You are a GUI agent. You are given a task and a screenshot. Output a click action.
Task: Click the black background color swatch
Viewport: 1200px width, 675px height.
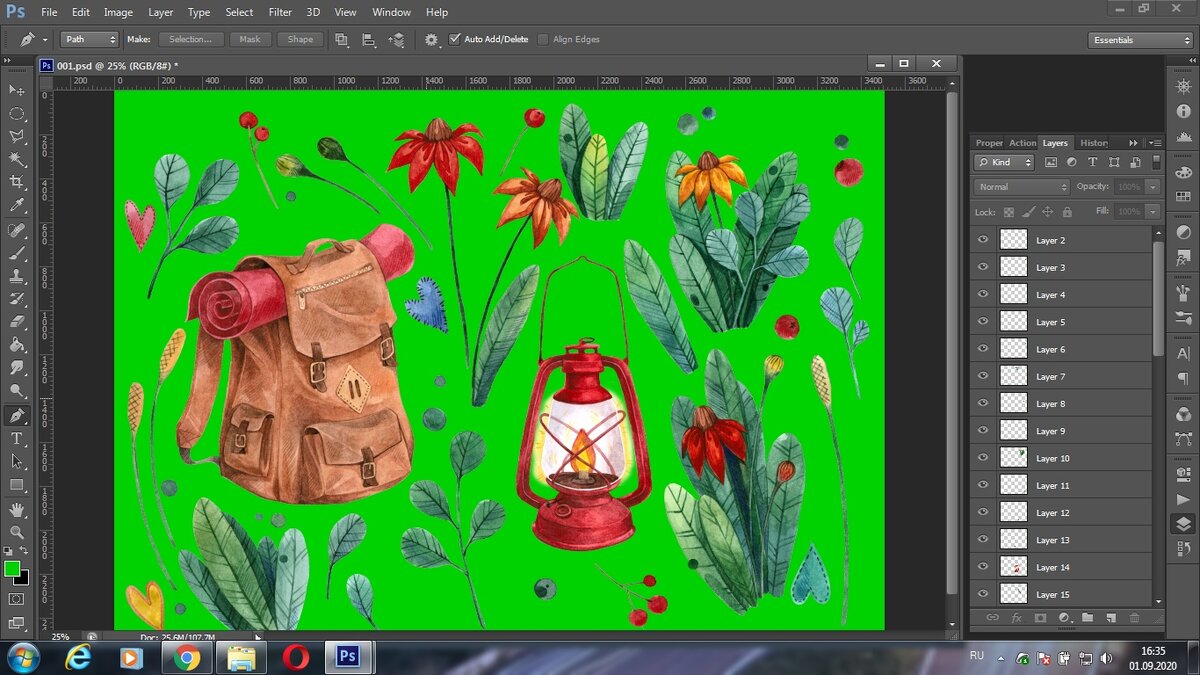point(23,578)
